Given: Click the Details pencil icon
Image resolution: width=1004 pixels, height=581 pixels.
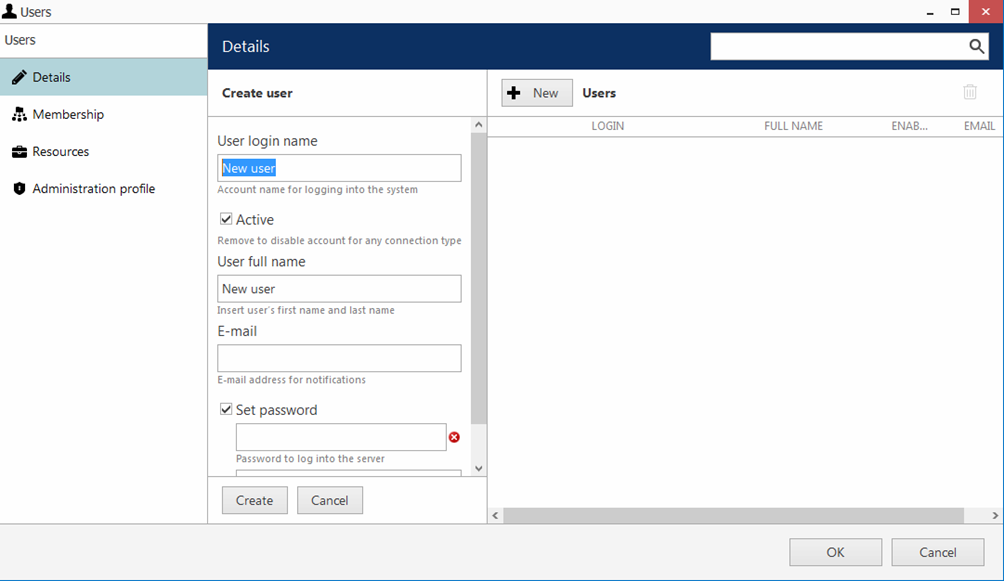Looking at the screenshot, I should [x=19, y=77].
